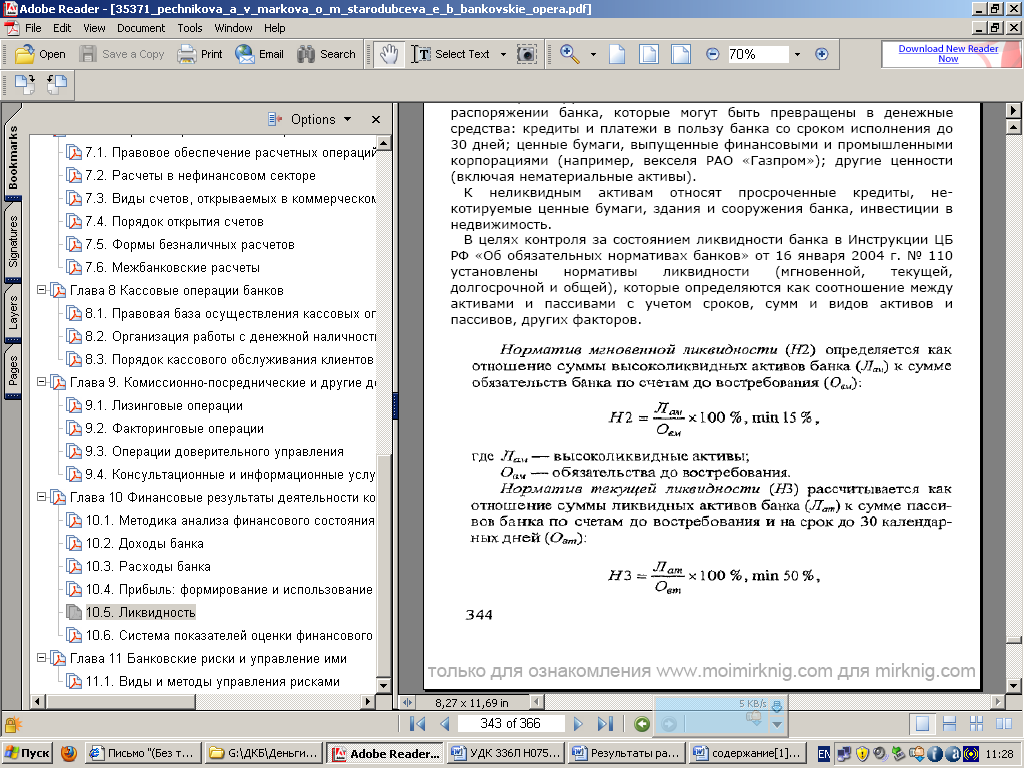Go to last page button
The height and width of the screenshot is (768, 1024).
[x=605, y=724]
